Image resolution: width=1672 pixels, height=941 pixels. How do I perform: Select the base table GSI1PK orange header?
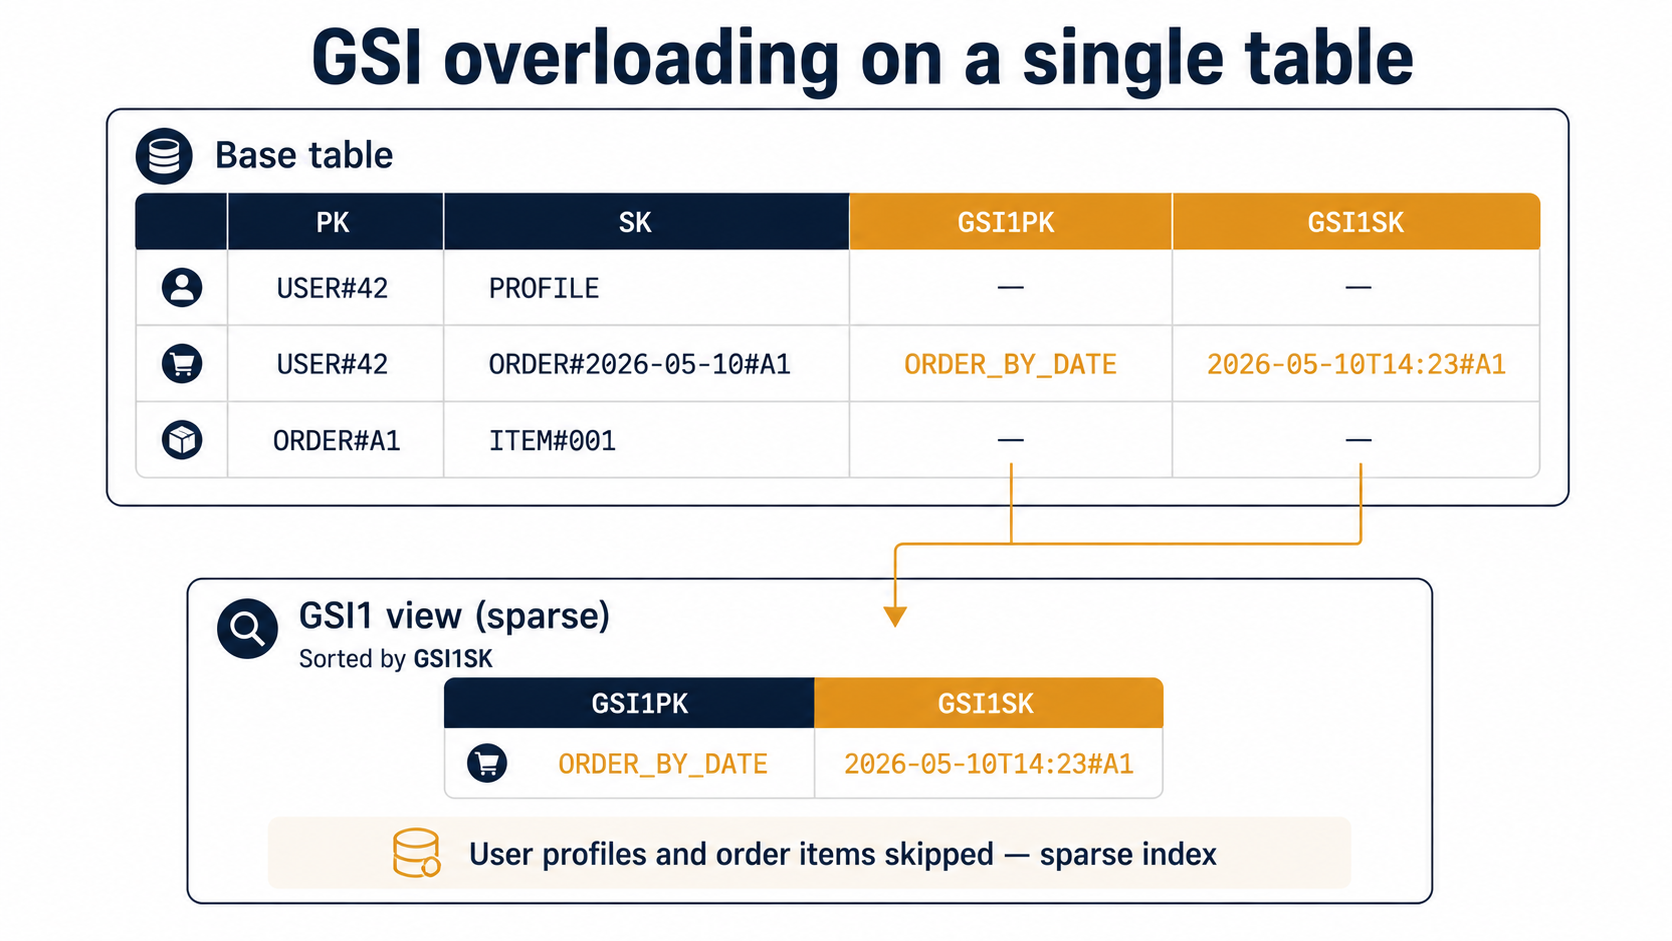click(x=1010, y=222)
